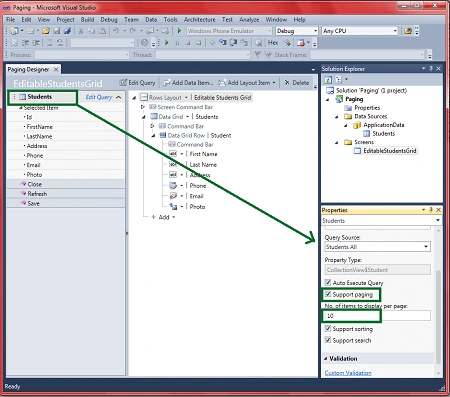Screen dimensions: 450x397
Task: Click the Continue play icon in the debug toolbar row
Action: point(167,43)
